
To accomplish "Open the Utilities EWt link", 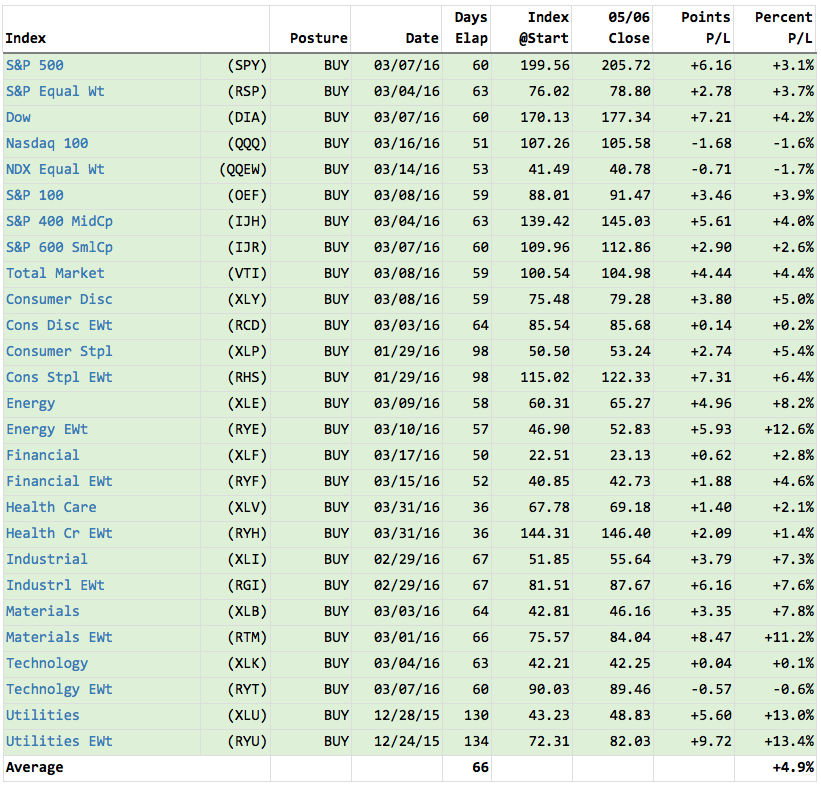I will click(59, 741).
